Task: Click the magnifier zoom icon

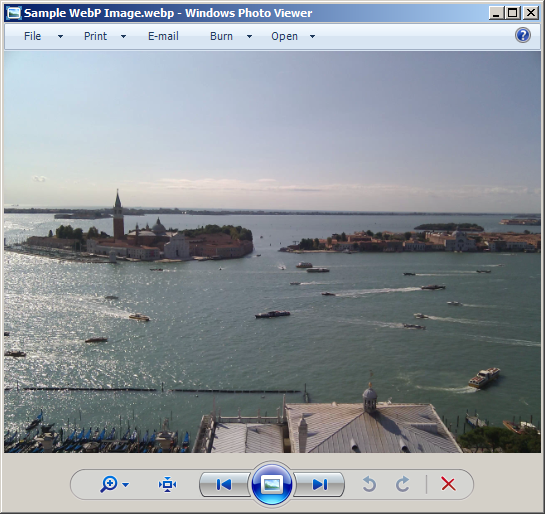Action: (x=108, y=484)
